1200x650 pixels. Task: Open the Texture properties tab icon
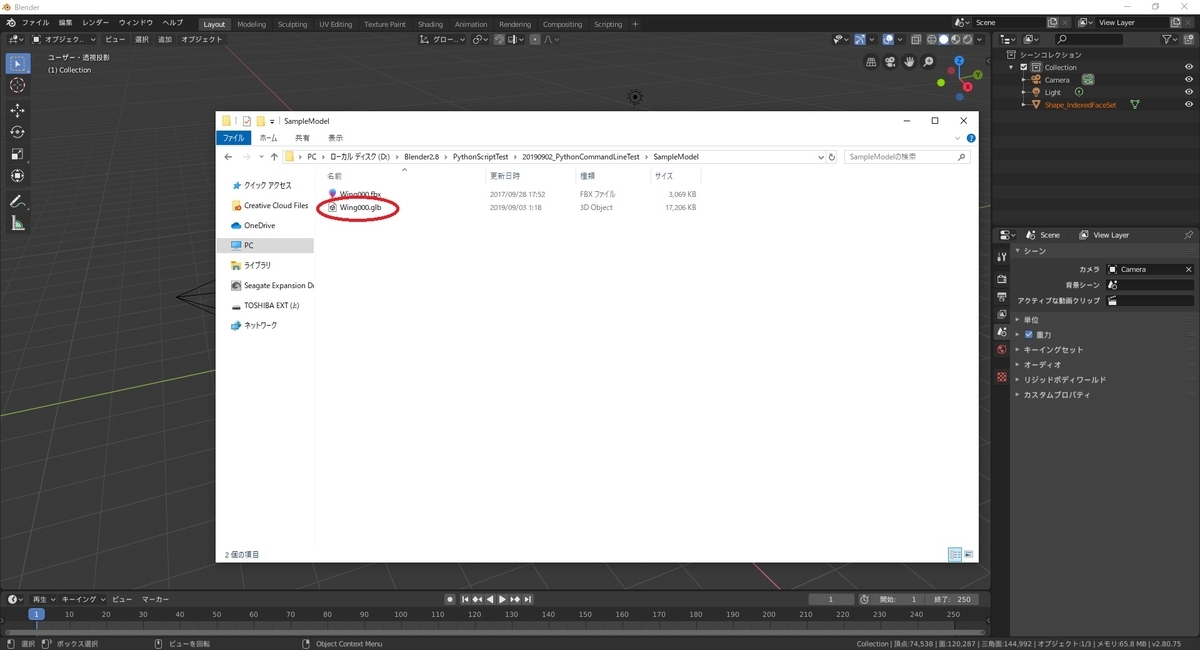tap(1002, 377)
